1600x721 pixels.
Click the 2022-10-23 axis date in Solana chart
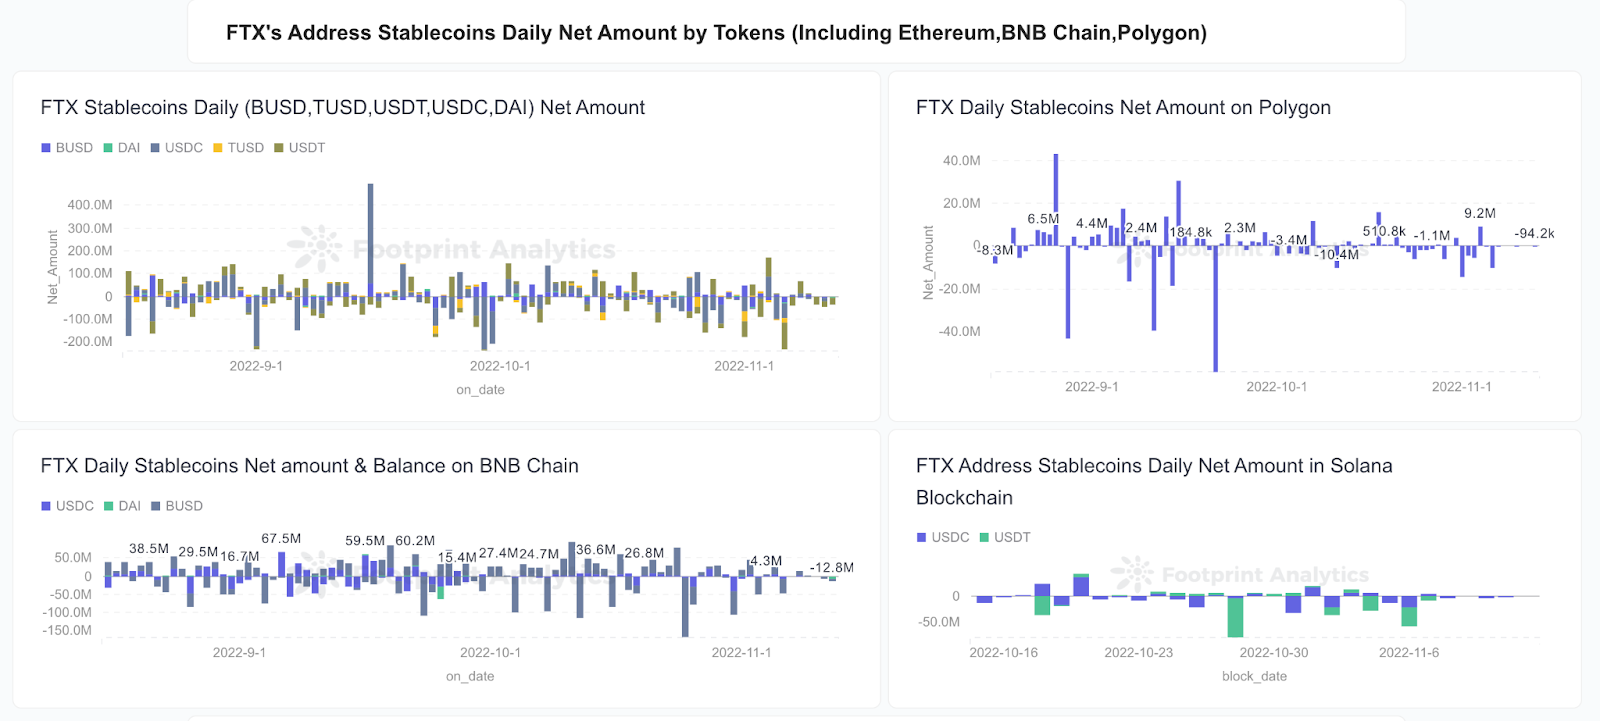(x=1138, y=653)
